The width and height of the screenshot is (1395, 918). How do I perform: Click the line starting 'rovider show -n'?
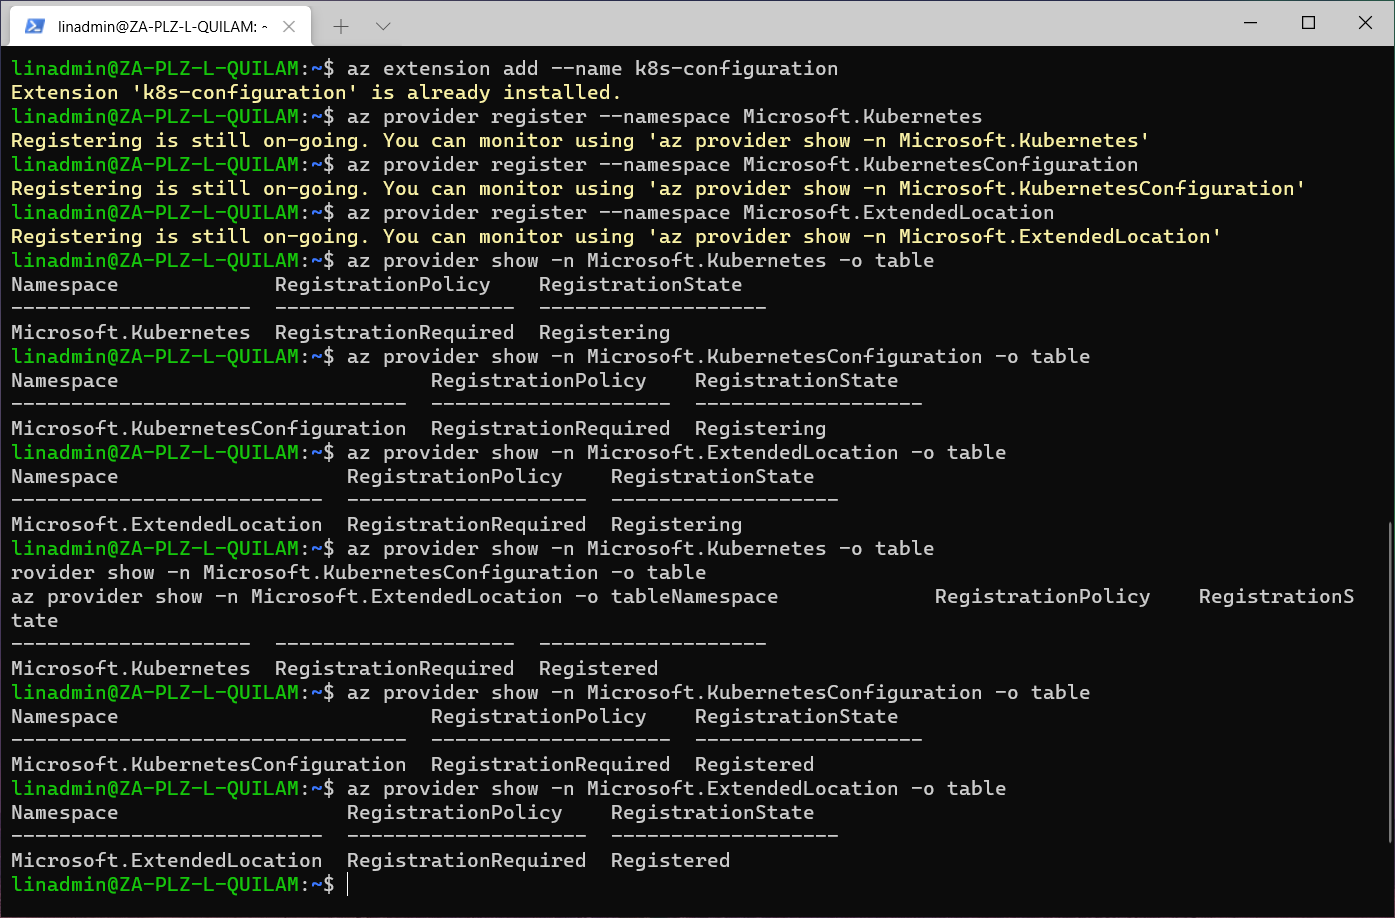359,573
